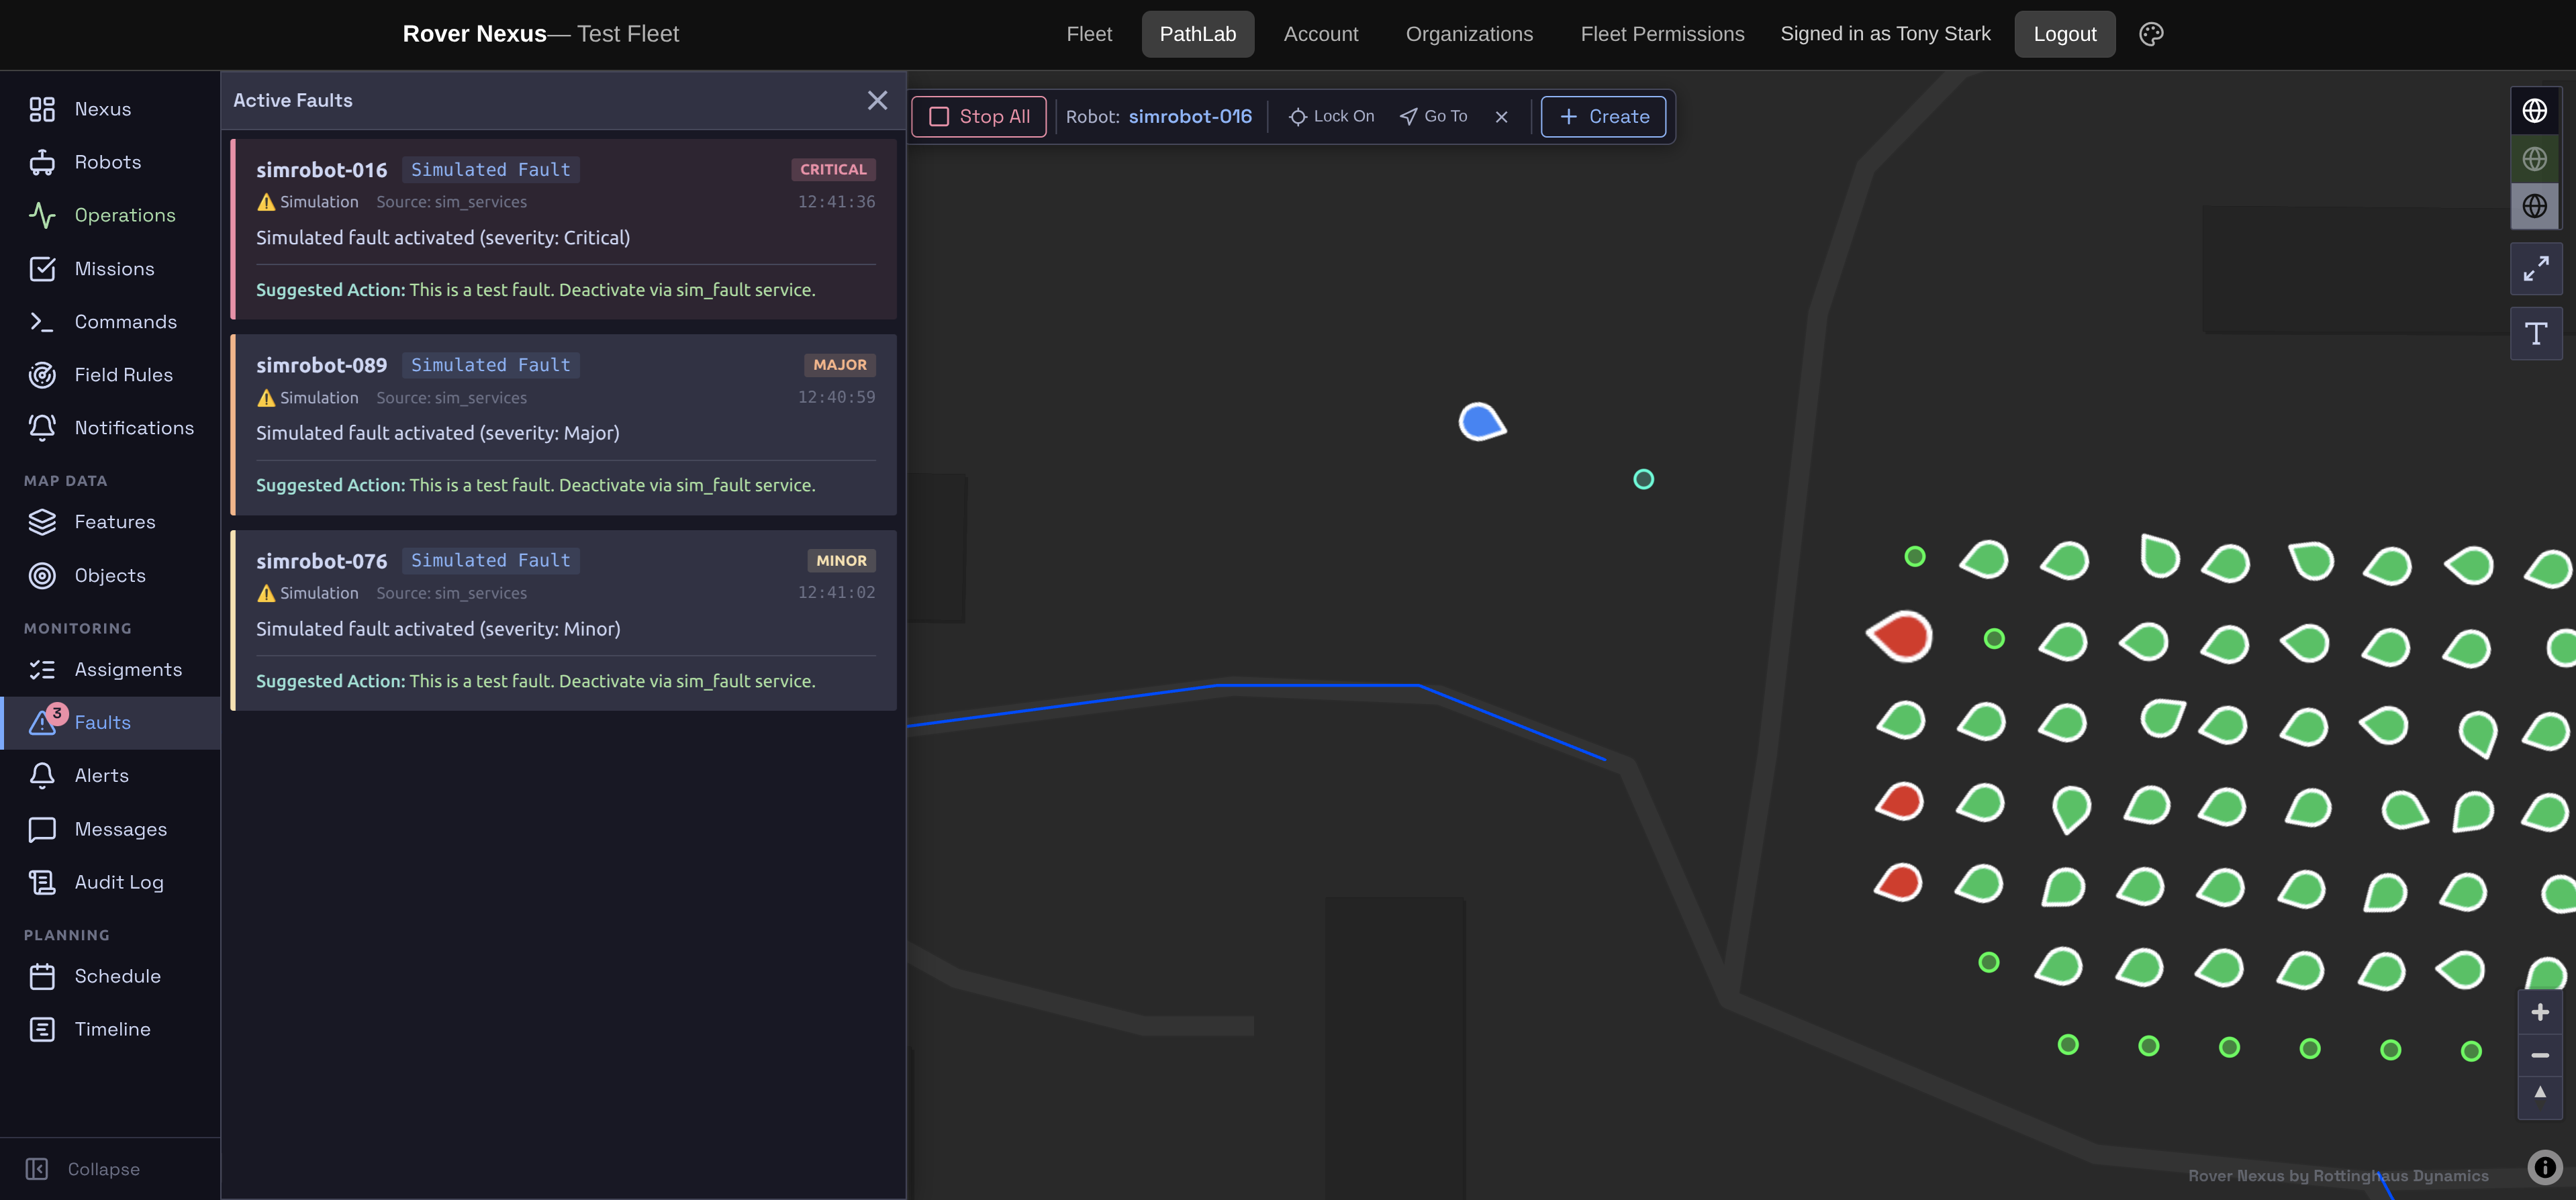The width and height of the screenshot is (2576, 1200).
Task: Open the Account page
Action: [x=1321, y=34]
